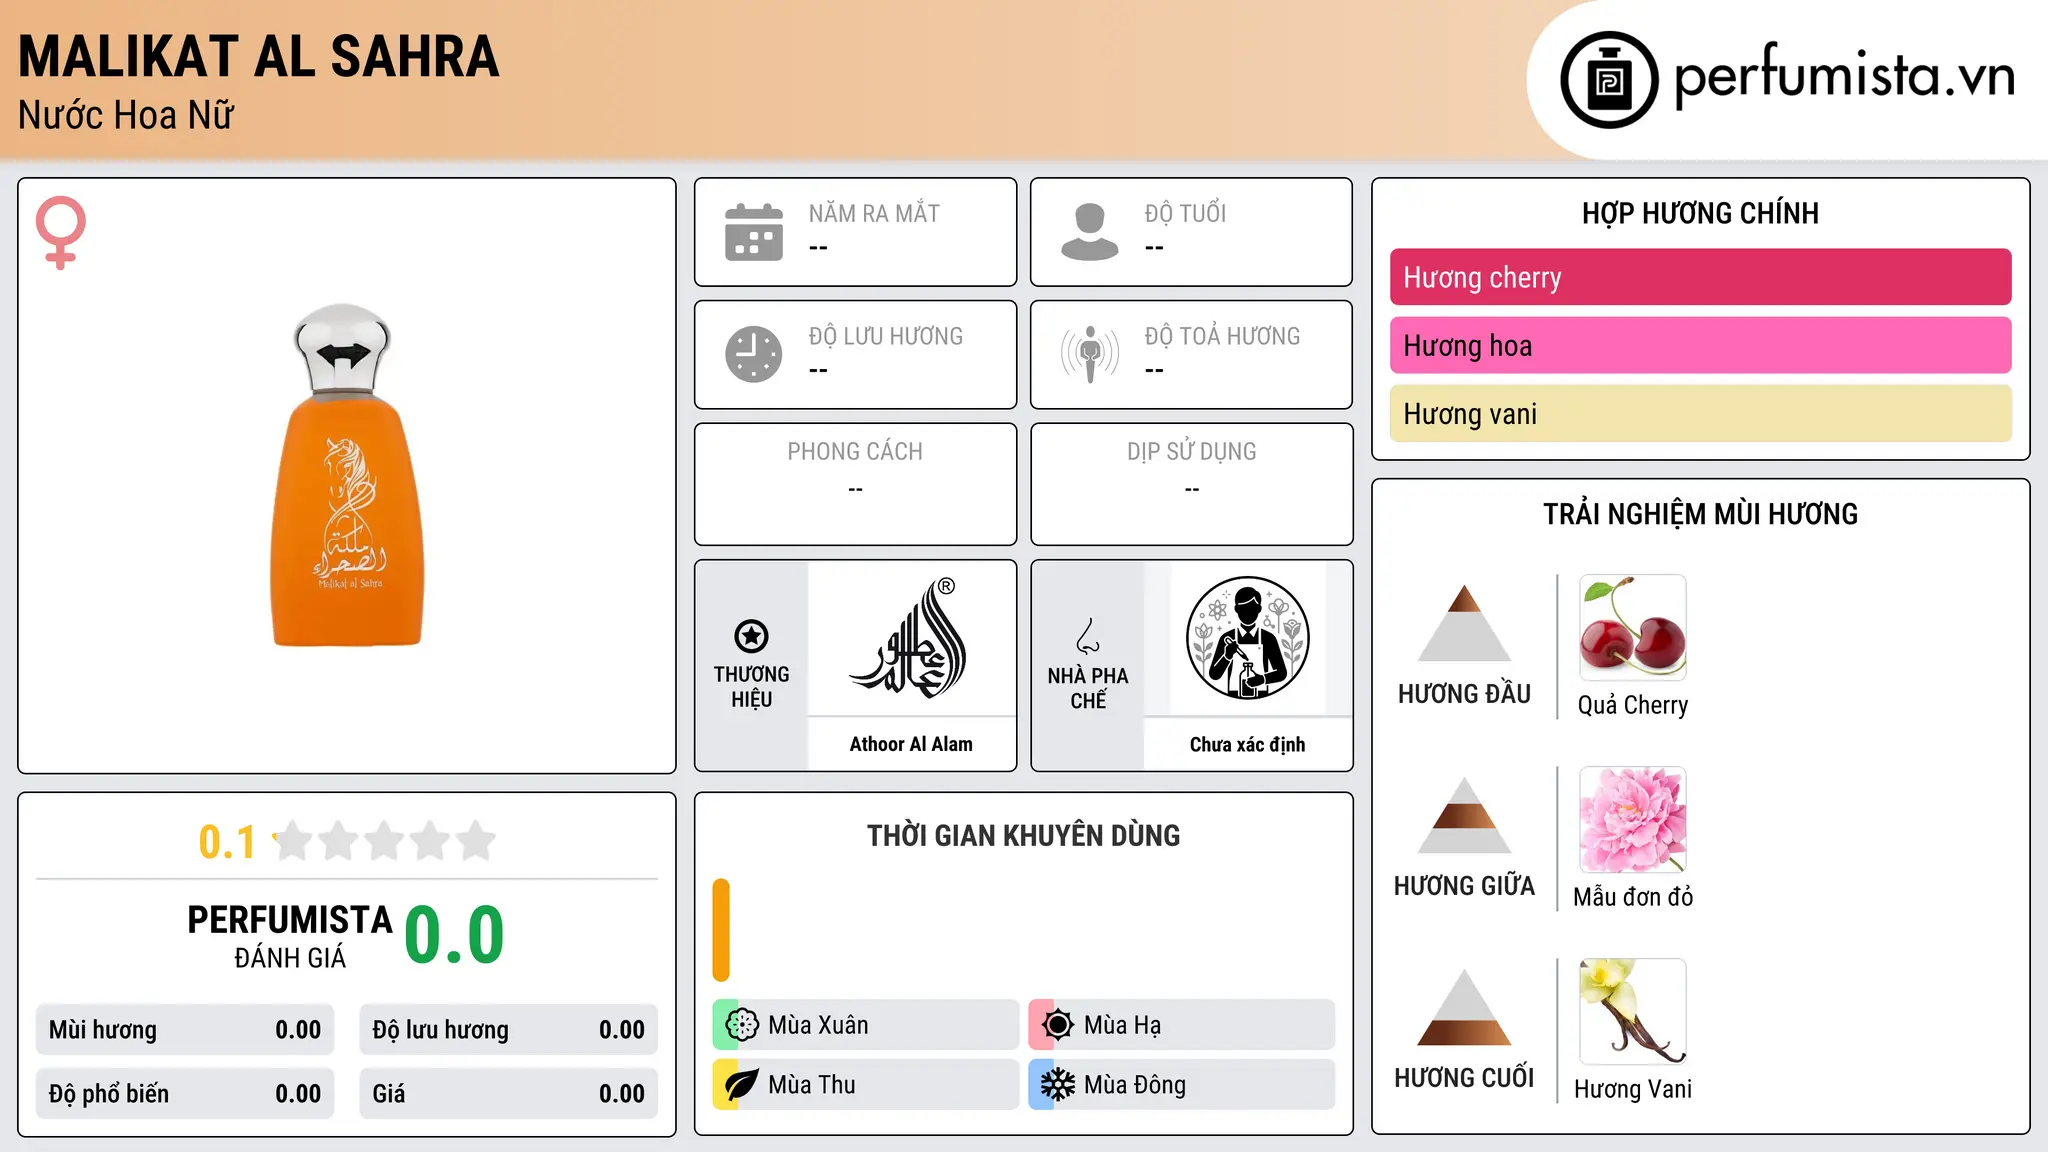Click the calendar icon beside Năm Ra Mắt
The width and height of the screenshot is (2048, 1152).
point(754,232)
